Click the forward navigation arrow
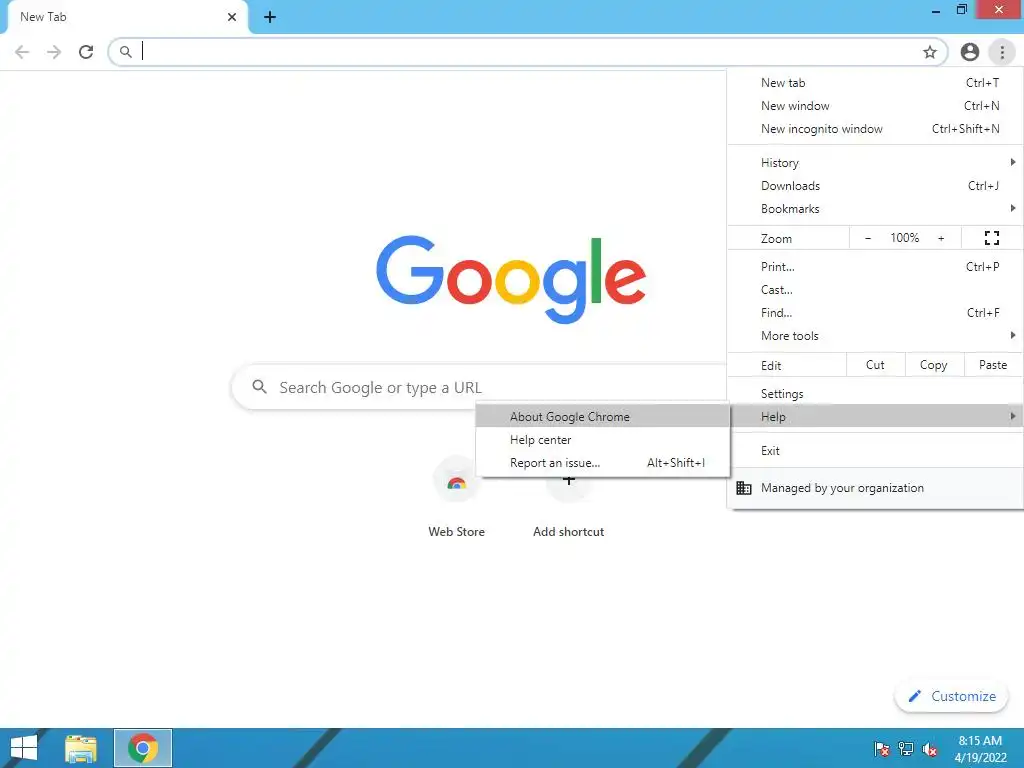The image size is (1024, 768). pyautogui.click(x=54, y=52)
